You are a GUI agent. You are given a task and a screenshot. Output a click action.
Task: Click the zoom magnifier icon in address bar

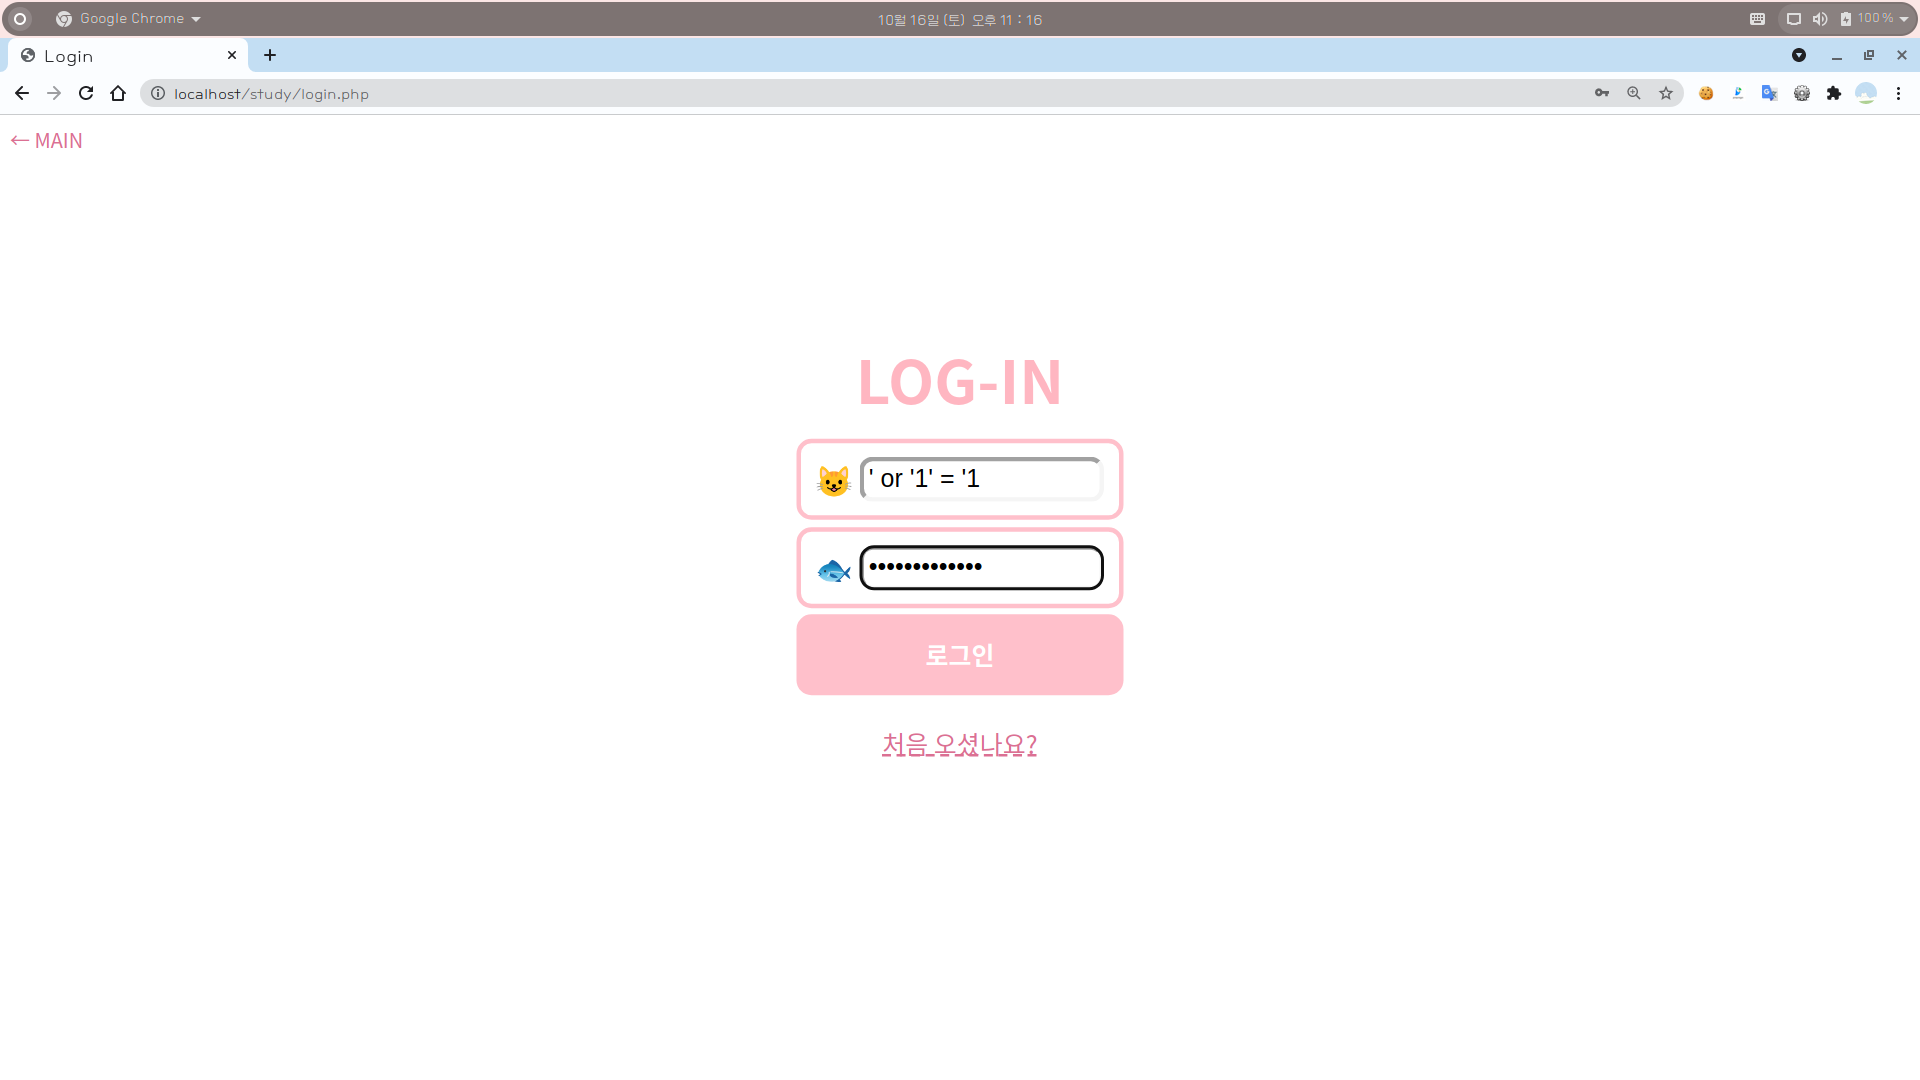tap(1634, 93)
